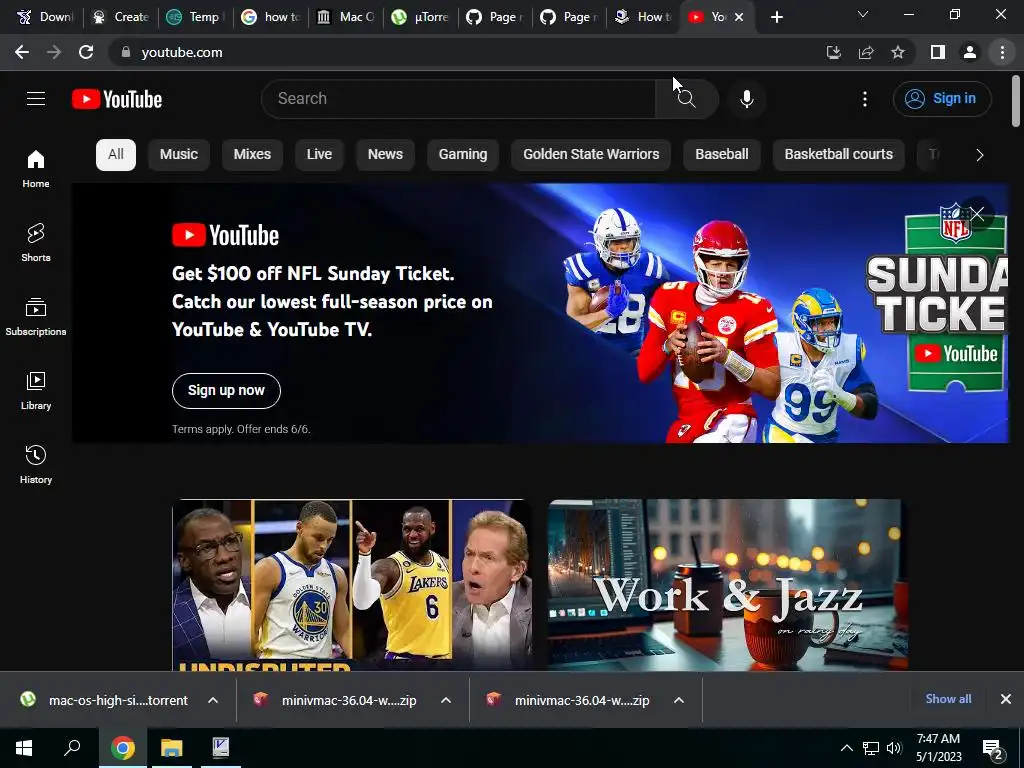Select the Baseball filter chip
This screenshot has height=768, width=1024.
[722, 155]
